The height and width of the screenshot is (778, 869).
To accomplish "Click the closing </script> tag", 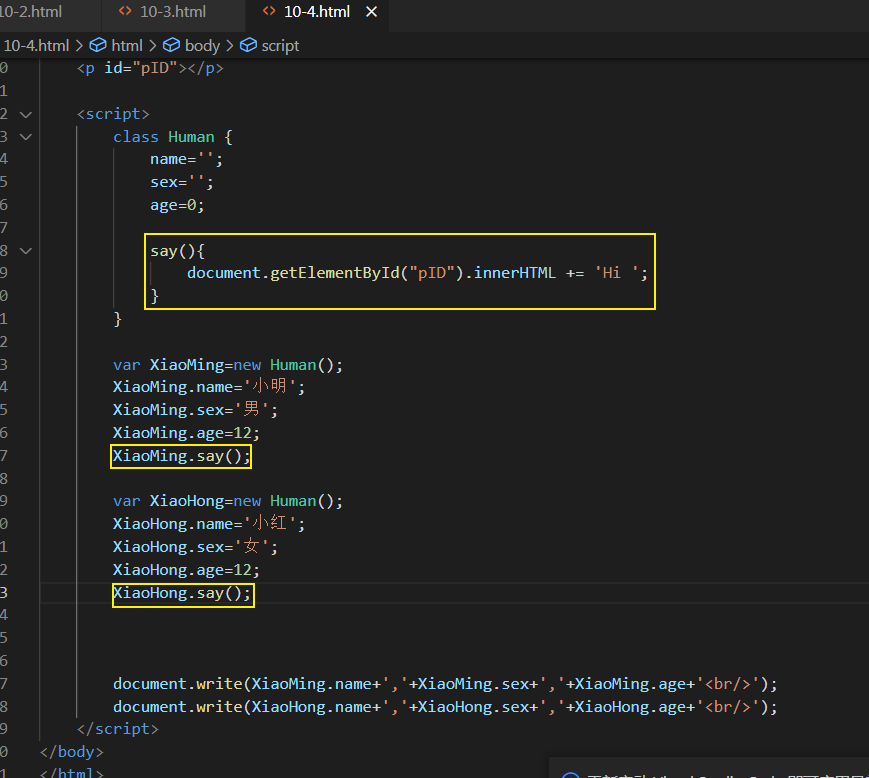I will click(117, 729).
